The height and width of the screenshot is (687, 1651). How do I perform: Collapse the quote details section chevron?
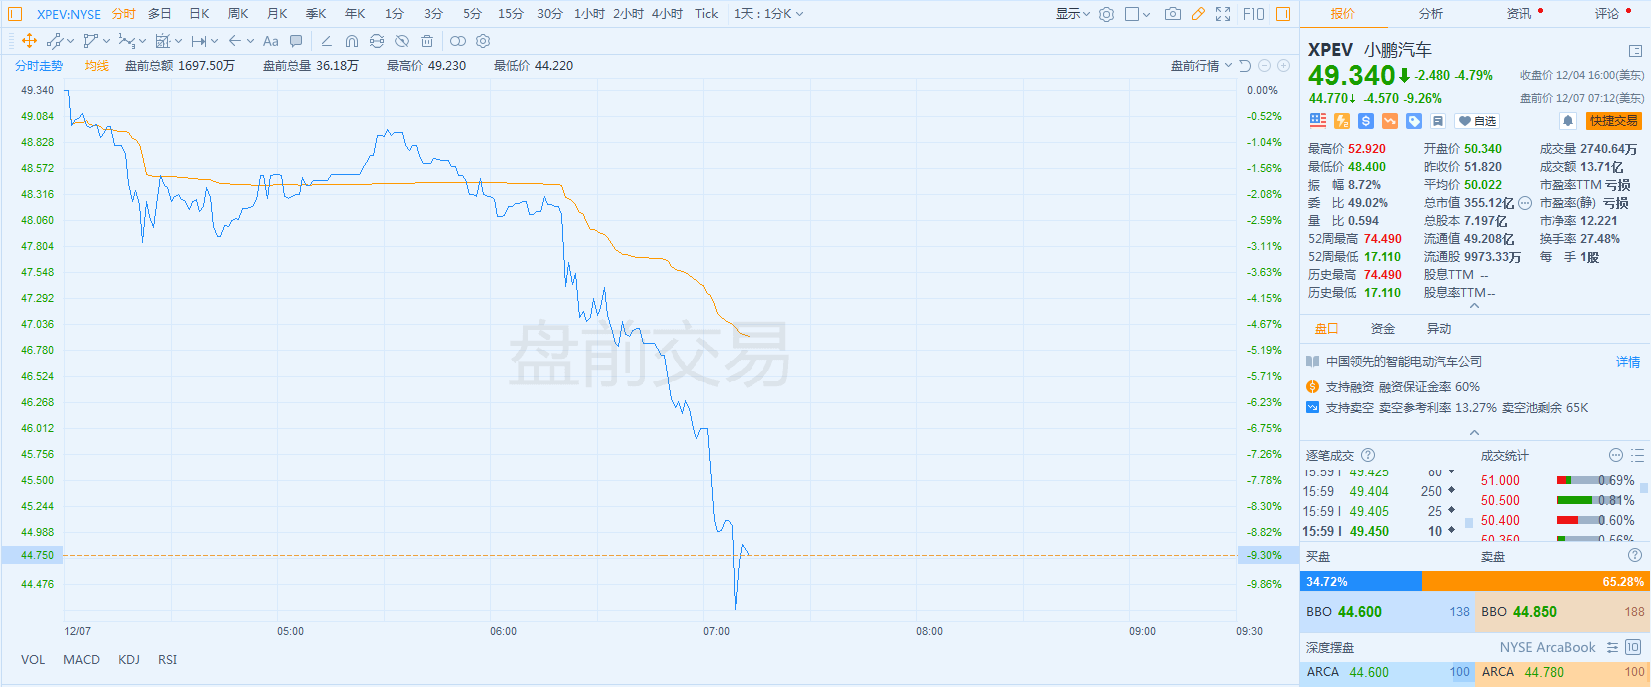(1474, 306)
